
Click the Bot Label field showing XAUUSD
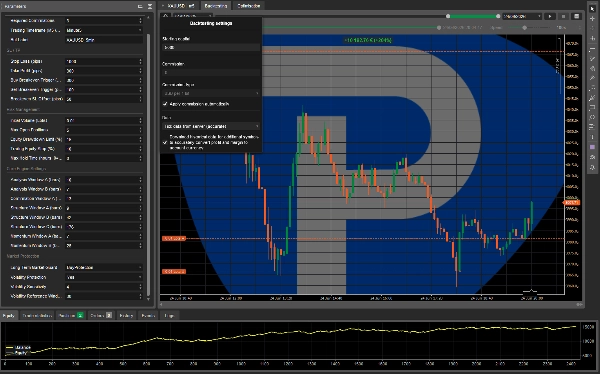[x=104, y=40]
